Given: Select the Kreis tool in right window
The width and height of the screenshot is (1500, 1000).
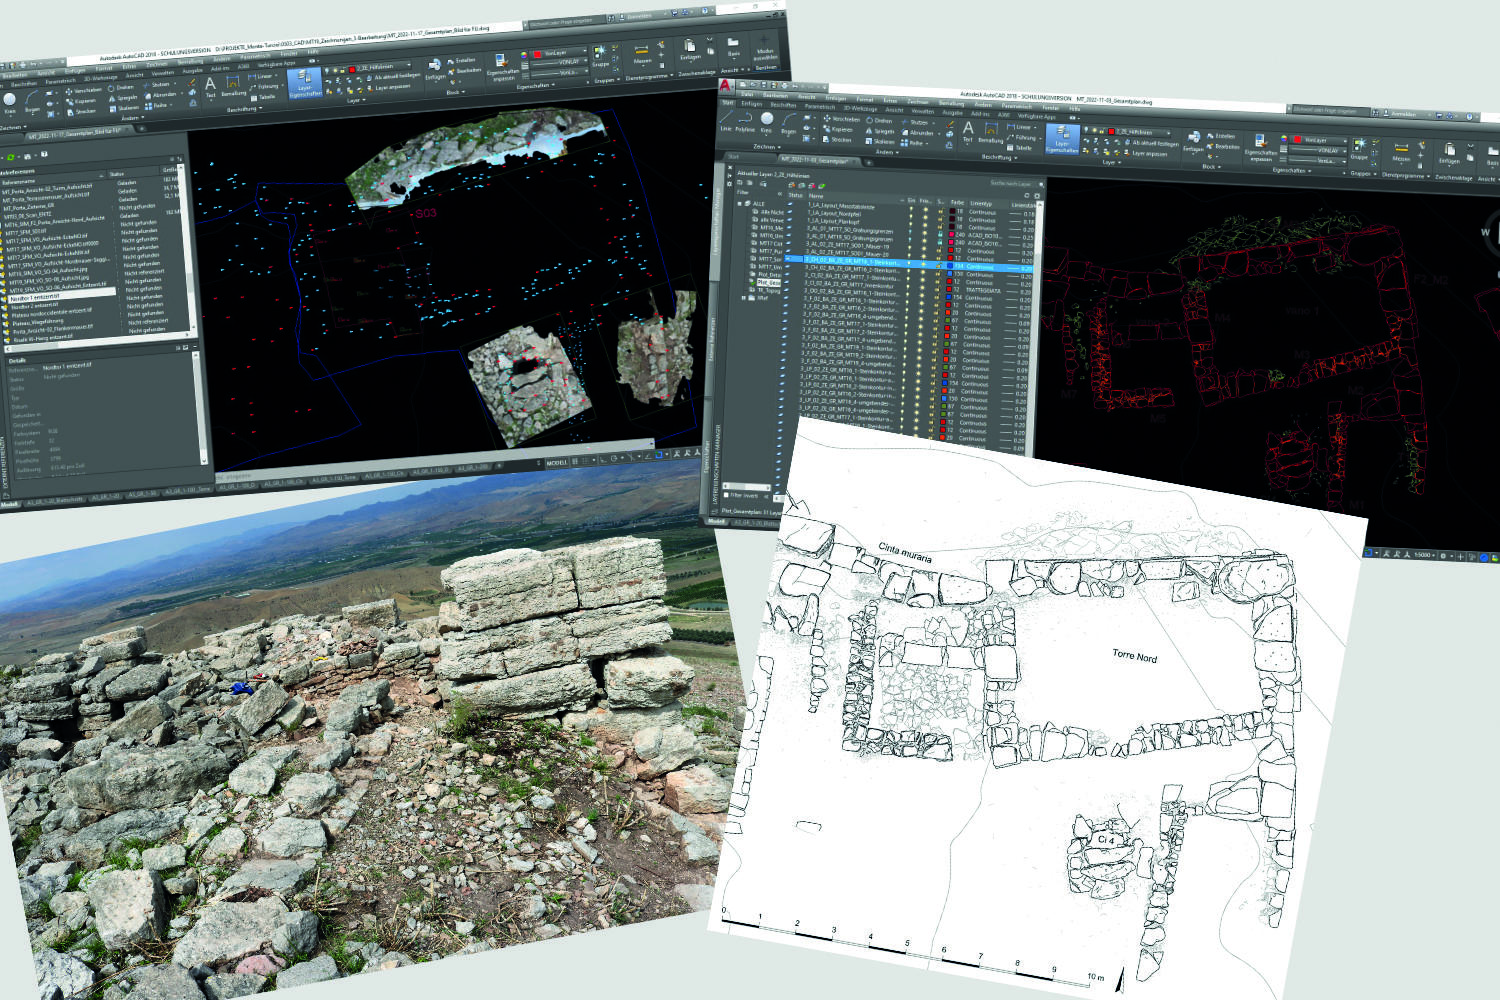Looking at the screenshot, I should pos(767,122).
